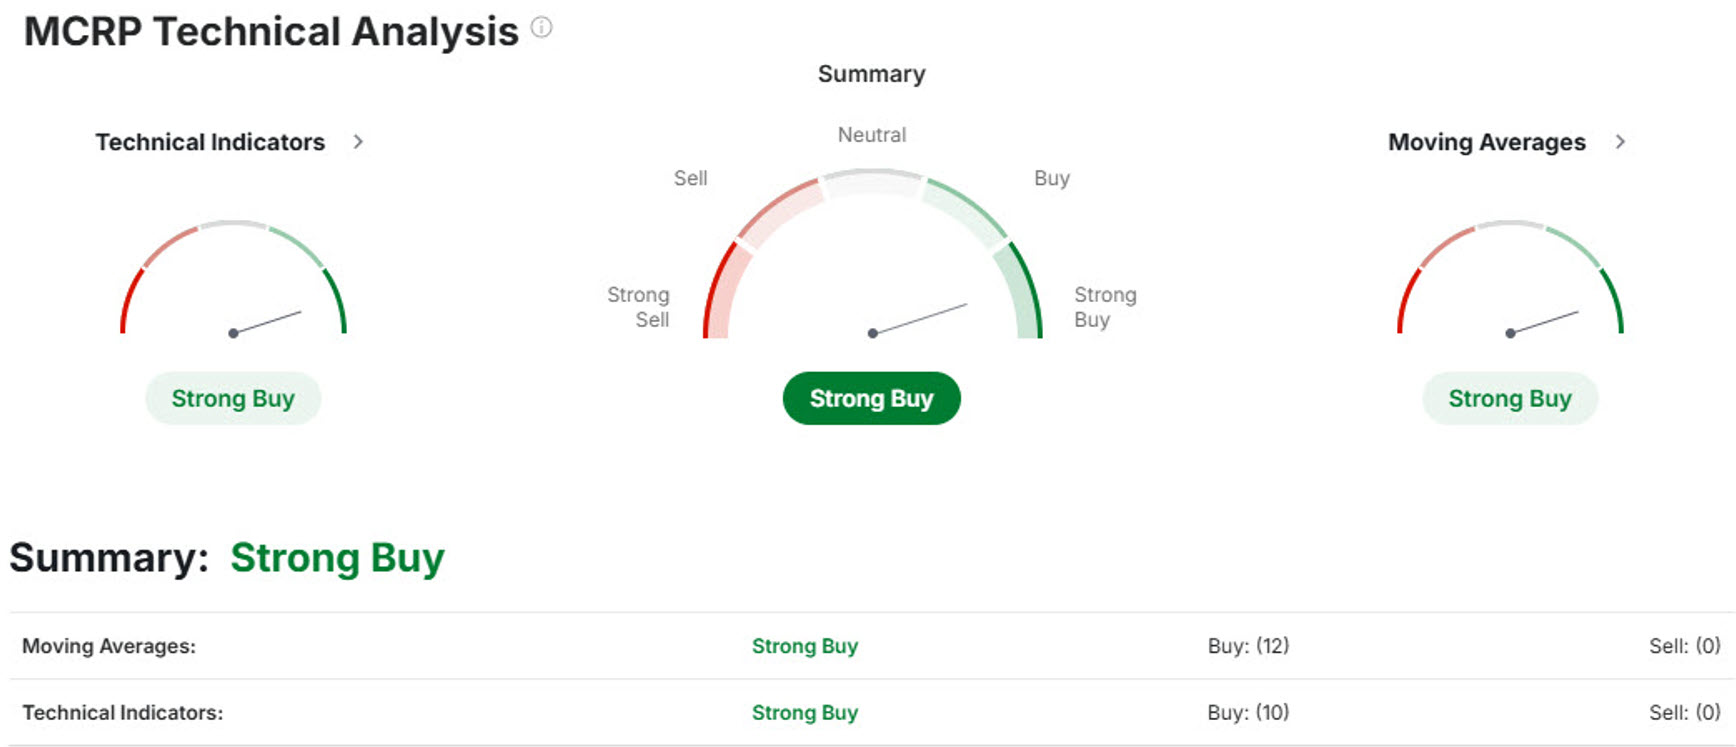
Task: Click the dark green Strong Buy summary button
Action: tap(871, 399)
